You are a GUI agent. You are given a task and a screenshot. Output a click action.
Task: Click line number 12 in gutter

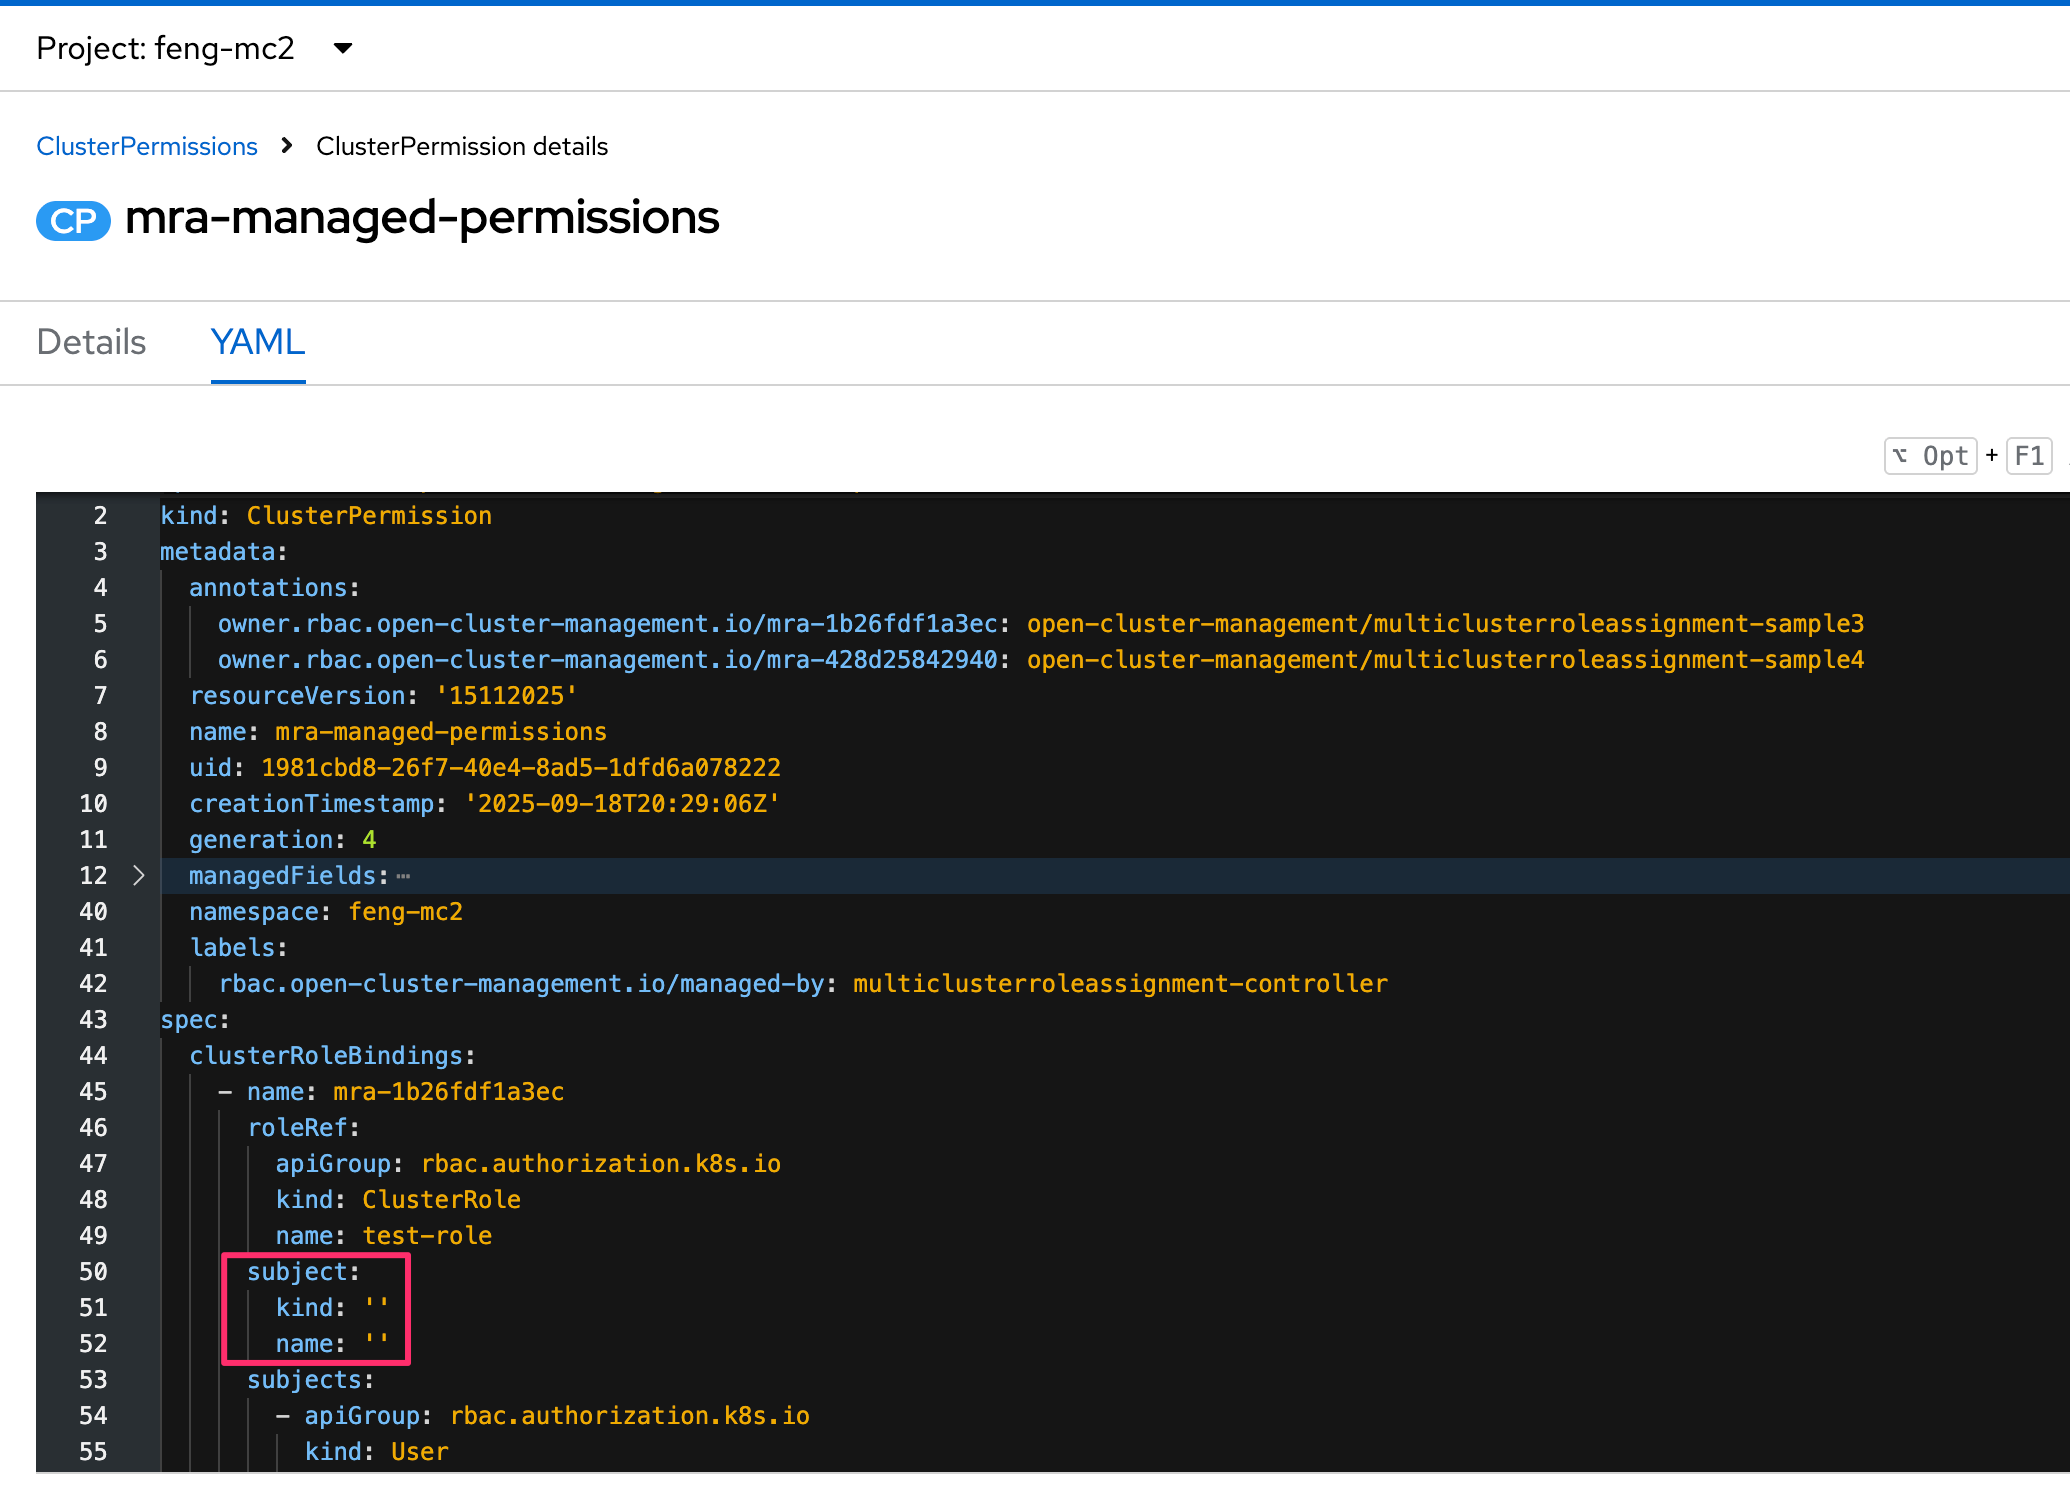[93, 875]
